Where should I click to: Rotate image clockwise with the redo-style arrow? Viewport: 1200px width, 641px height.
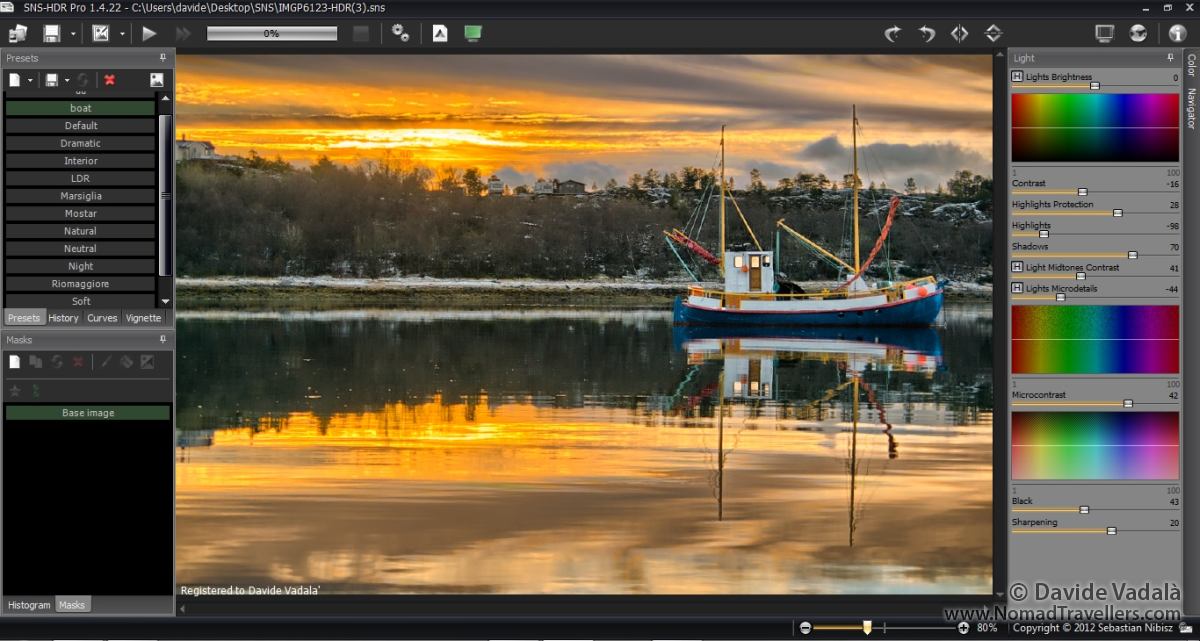(x=893, y=33)
